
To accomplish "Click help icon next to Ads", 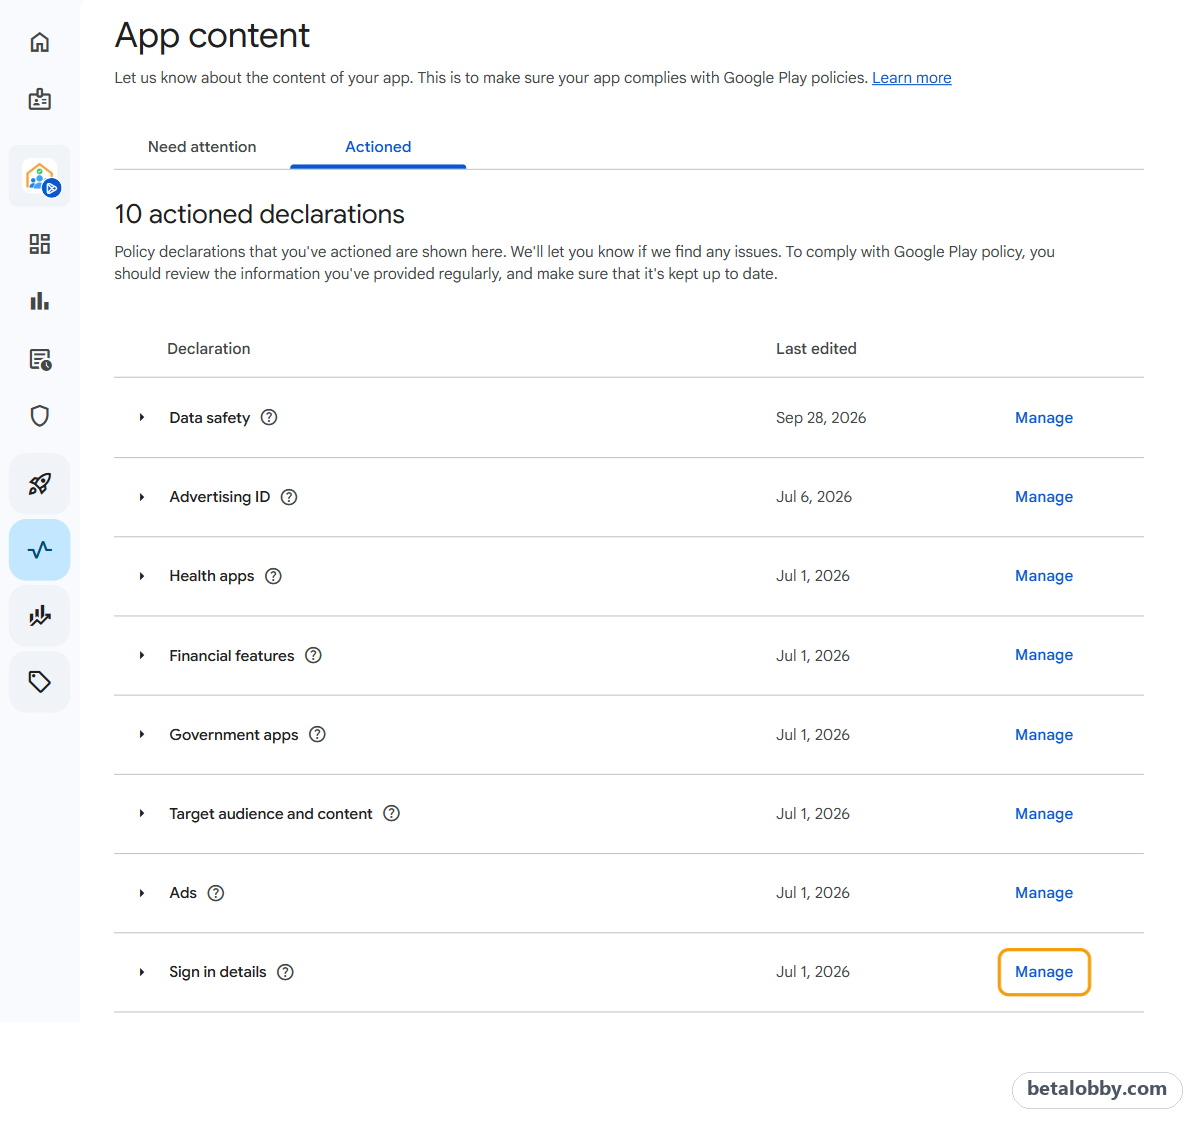I will (216, 893).
